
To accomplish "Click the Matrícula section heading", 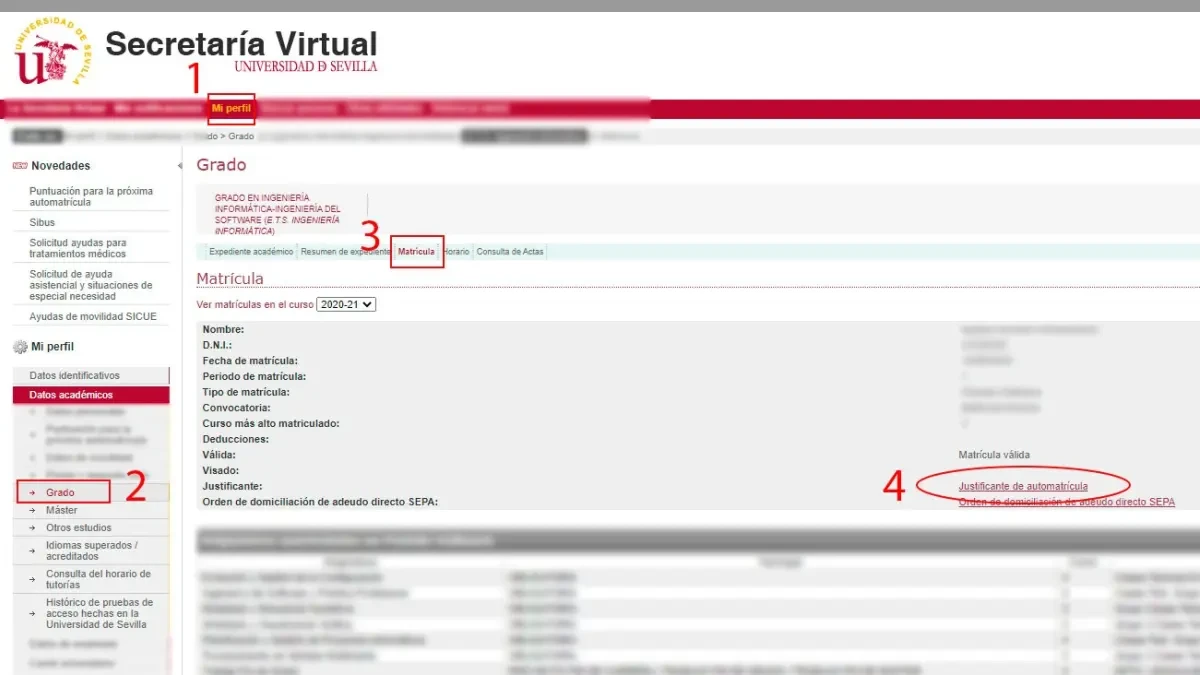I will 230,278.
